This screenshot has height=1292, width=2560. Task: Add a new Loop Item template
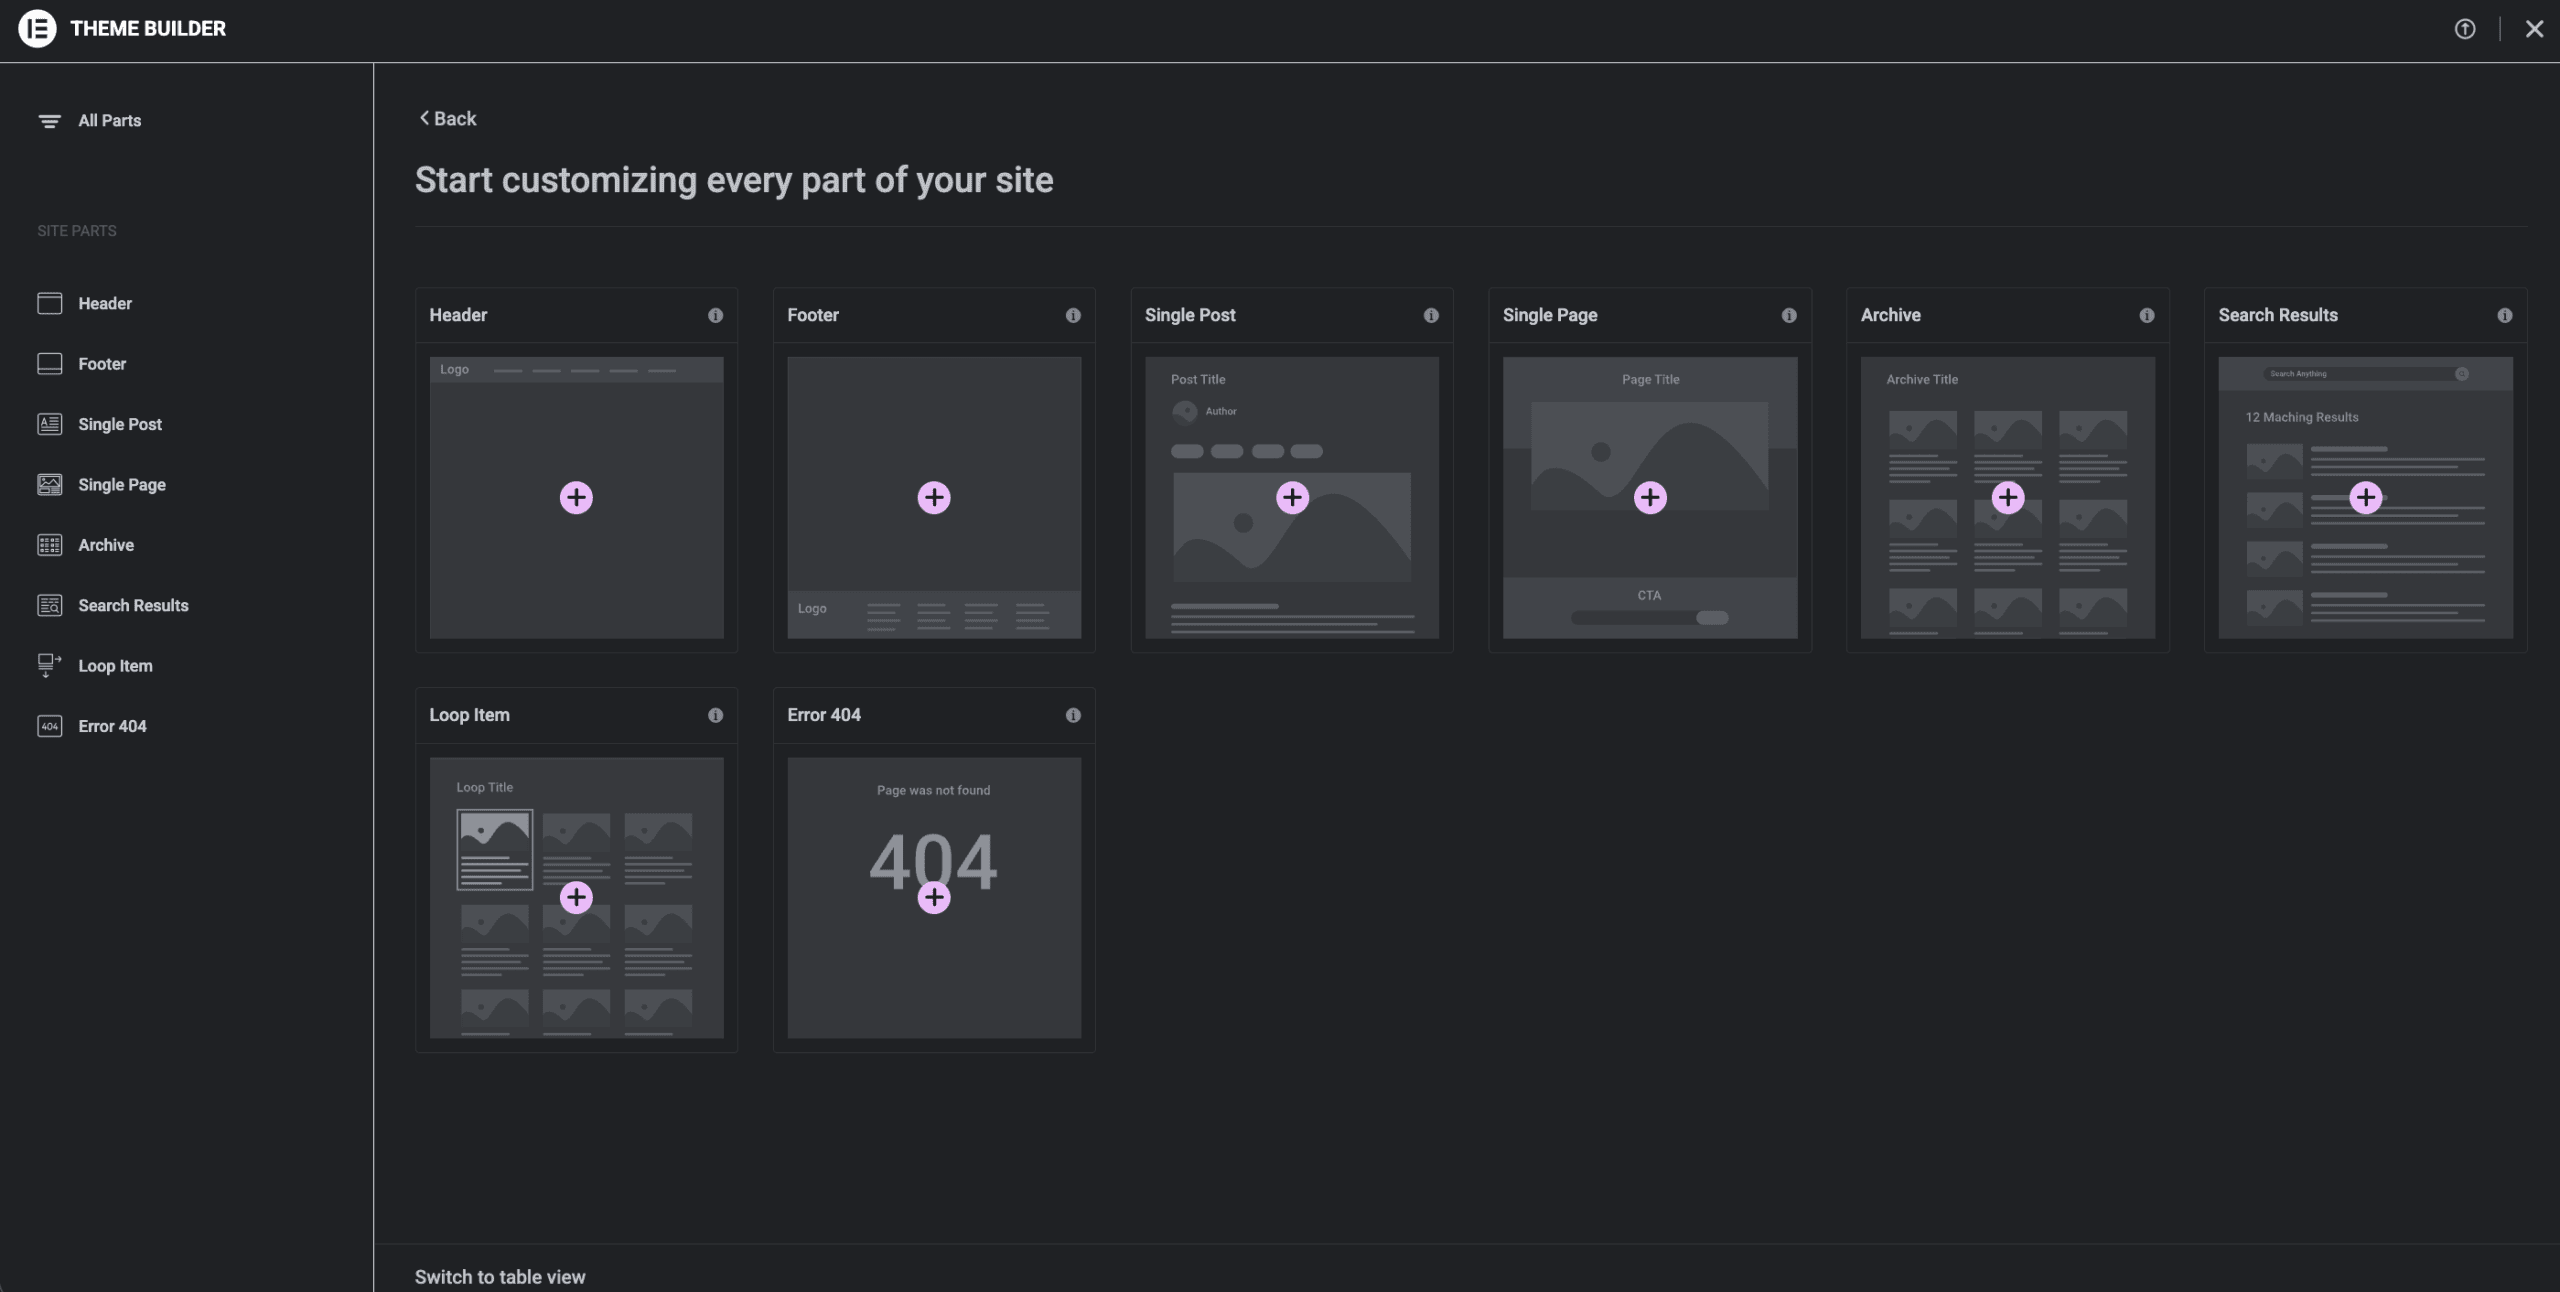[576, 898]
